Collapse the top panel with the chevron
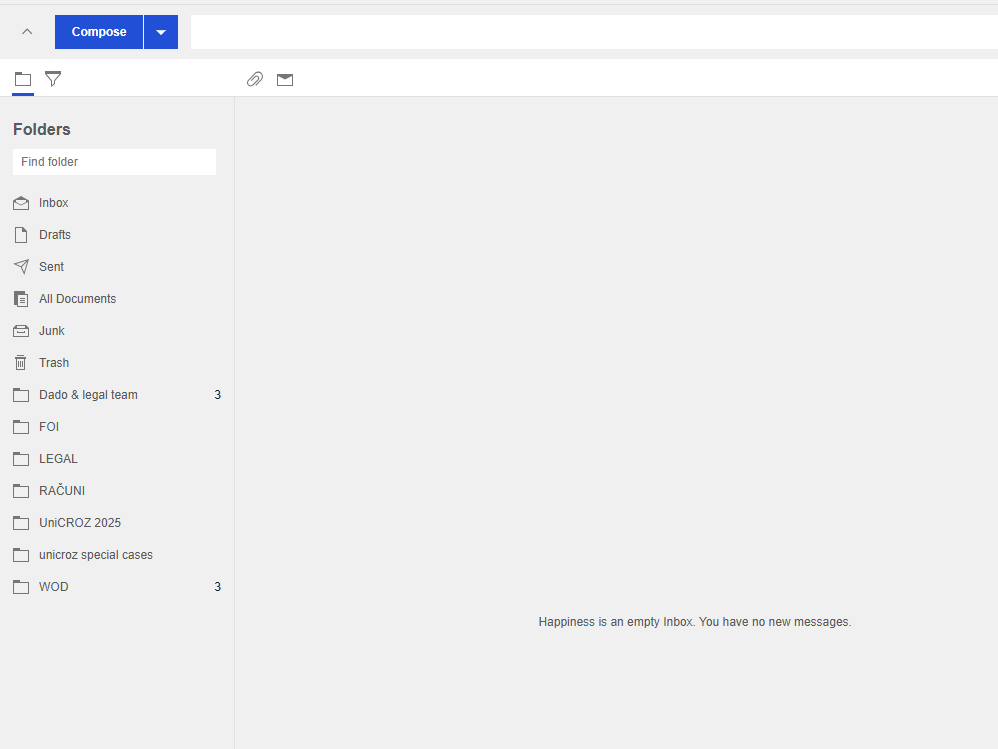998x749 pixels. pos(27,32)
